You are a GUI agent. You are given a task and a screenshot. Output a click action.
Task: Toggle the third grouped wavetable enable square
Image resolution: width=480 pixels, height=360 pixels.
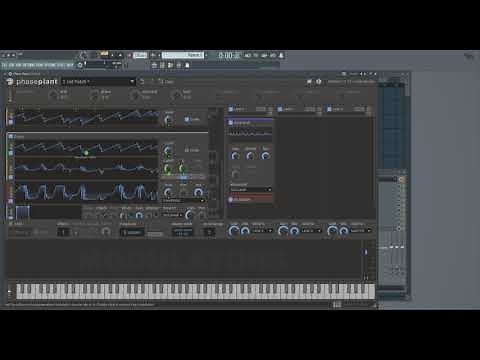11,201
